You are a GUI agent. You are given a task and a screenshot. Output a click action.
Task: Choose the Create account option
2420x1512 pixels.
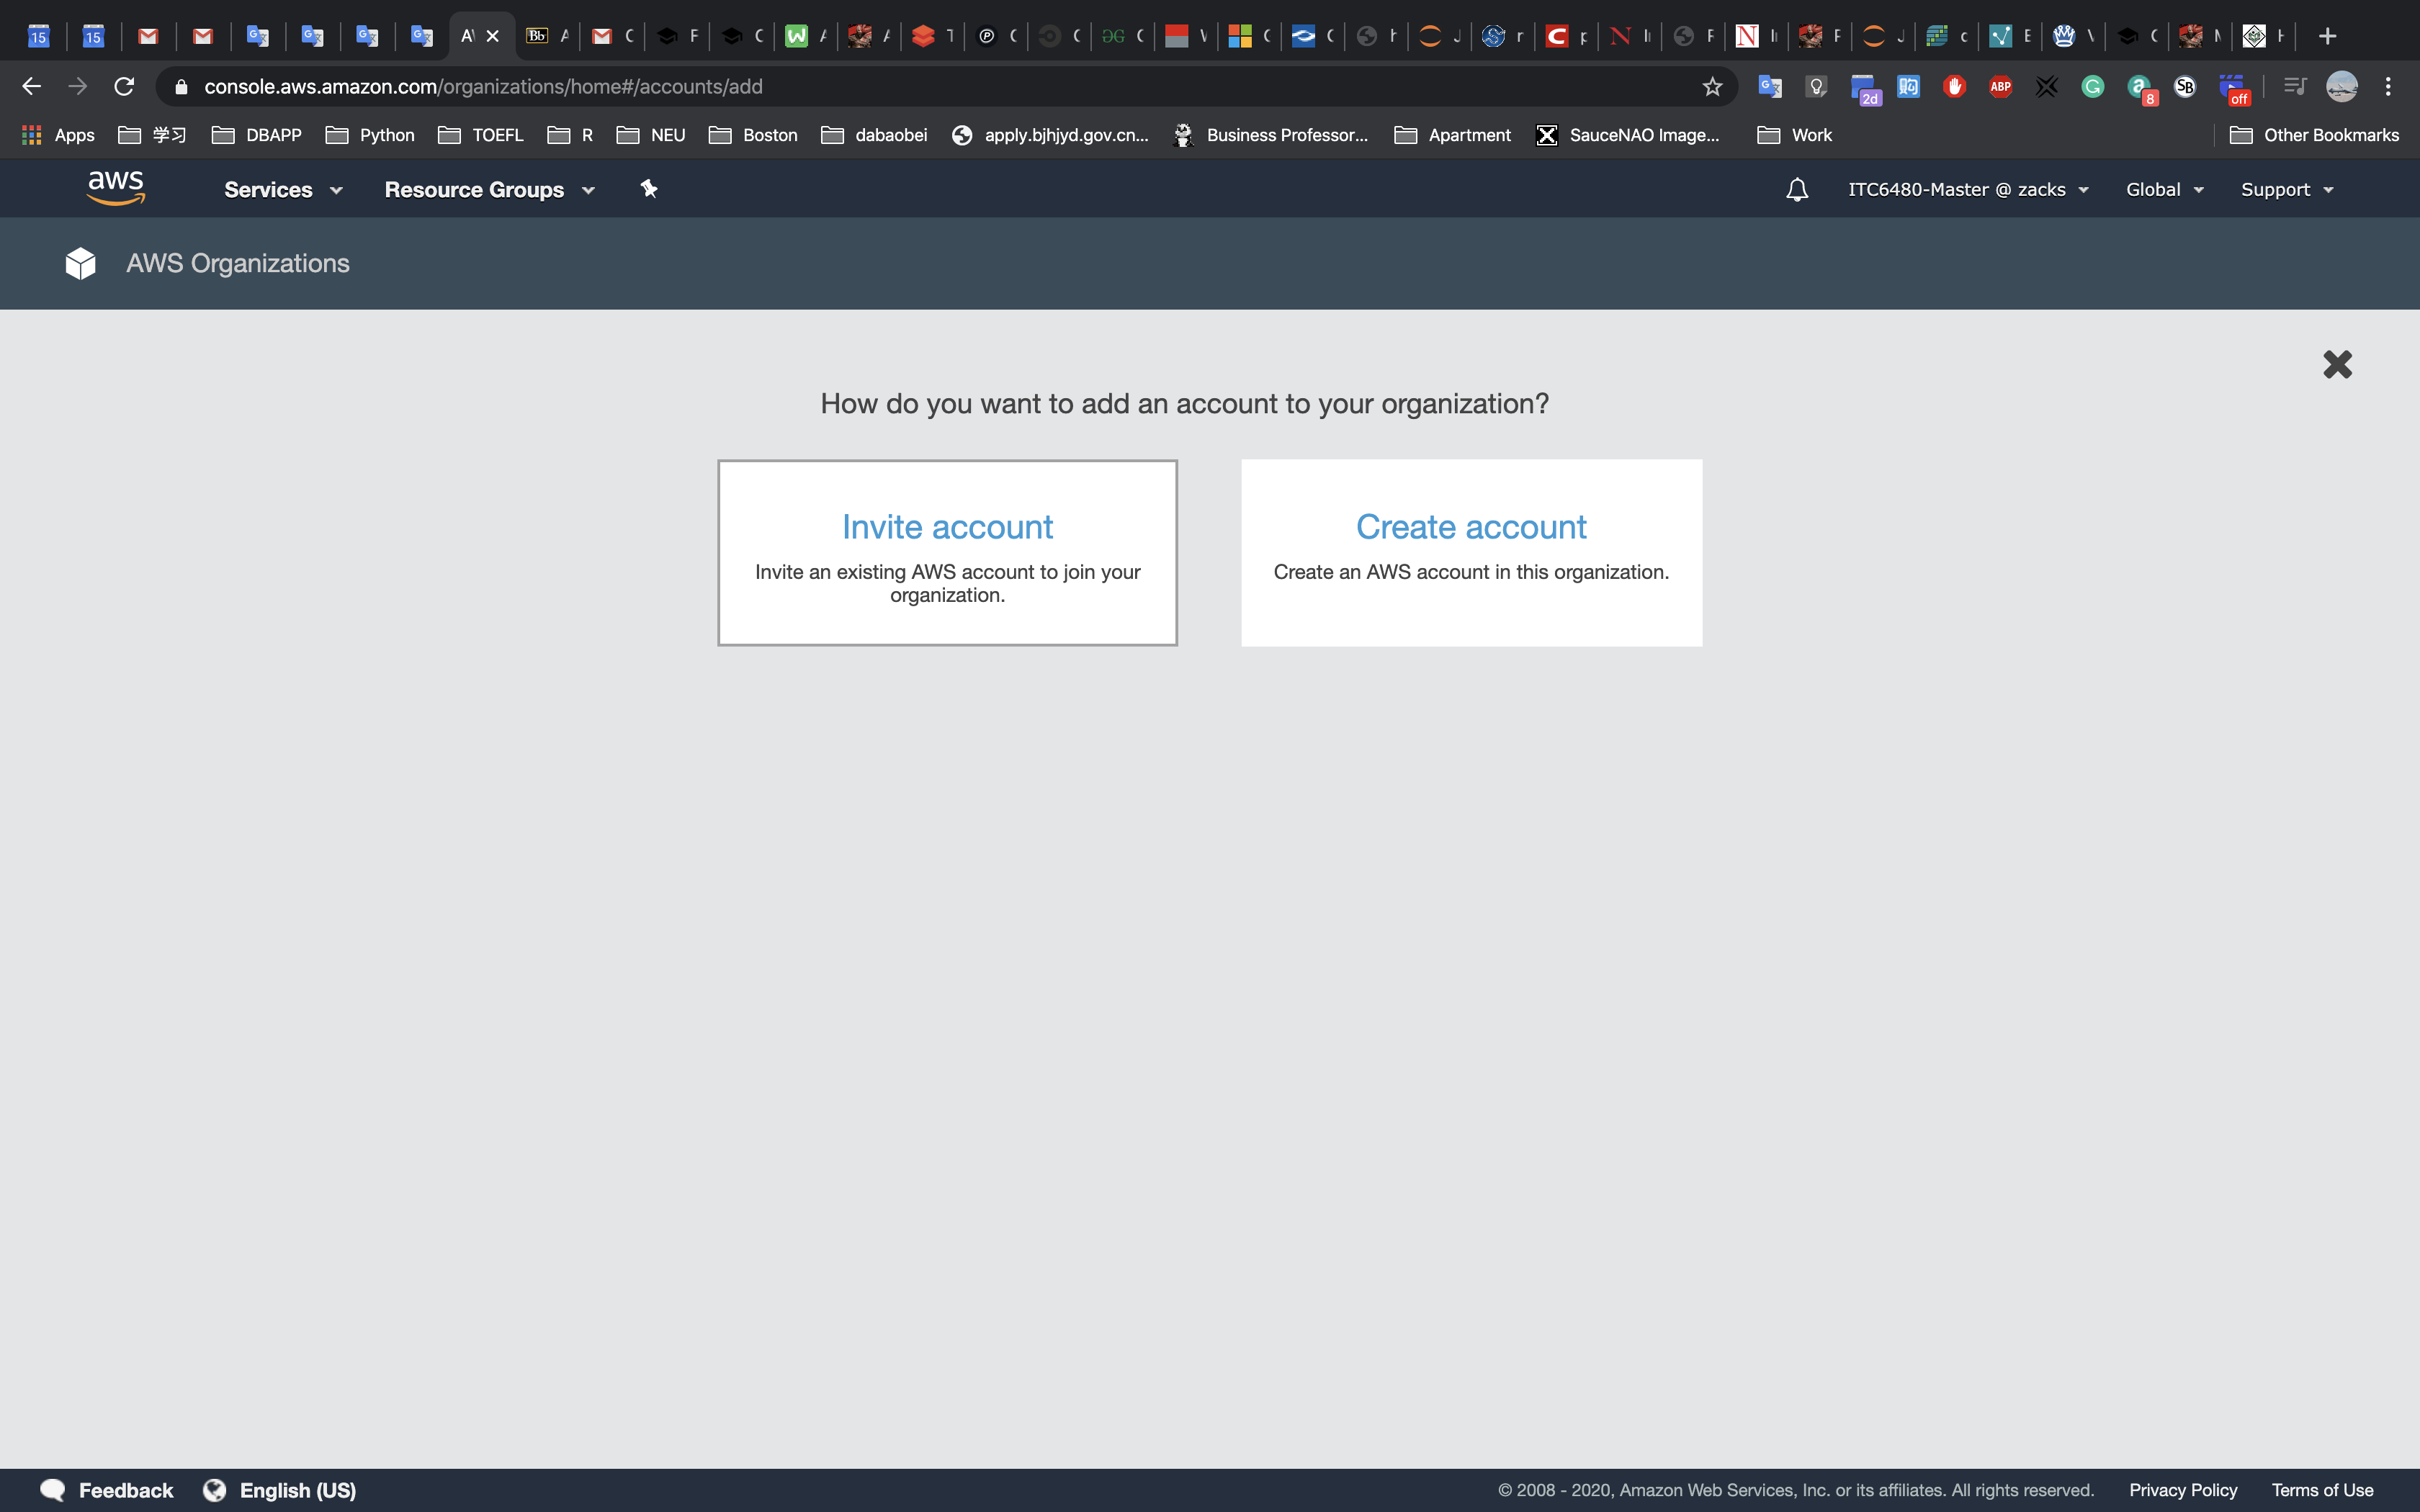click(1471, 552)
